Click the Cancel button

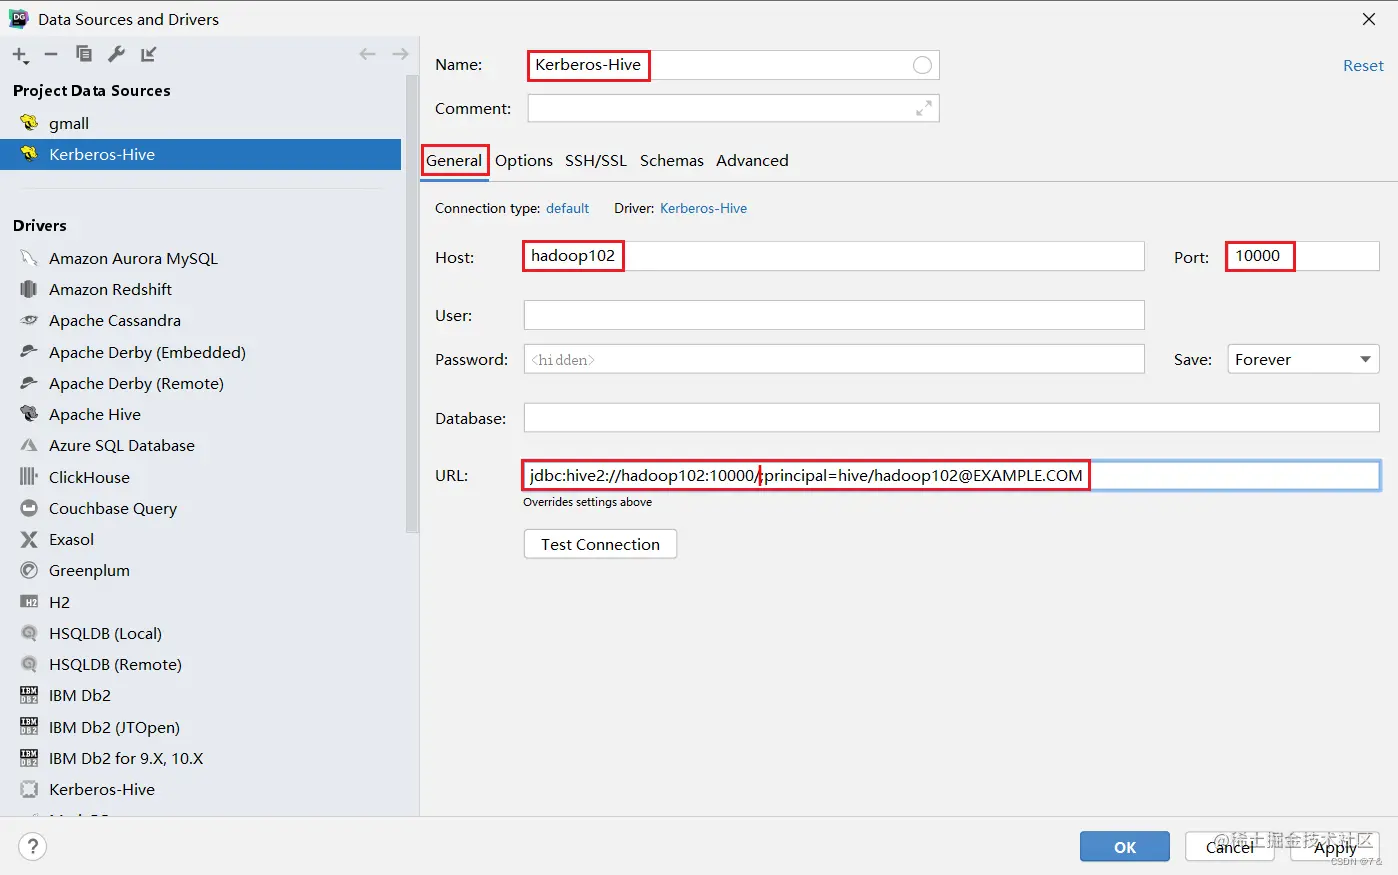click(1230, 847)
